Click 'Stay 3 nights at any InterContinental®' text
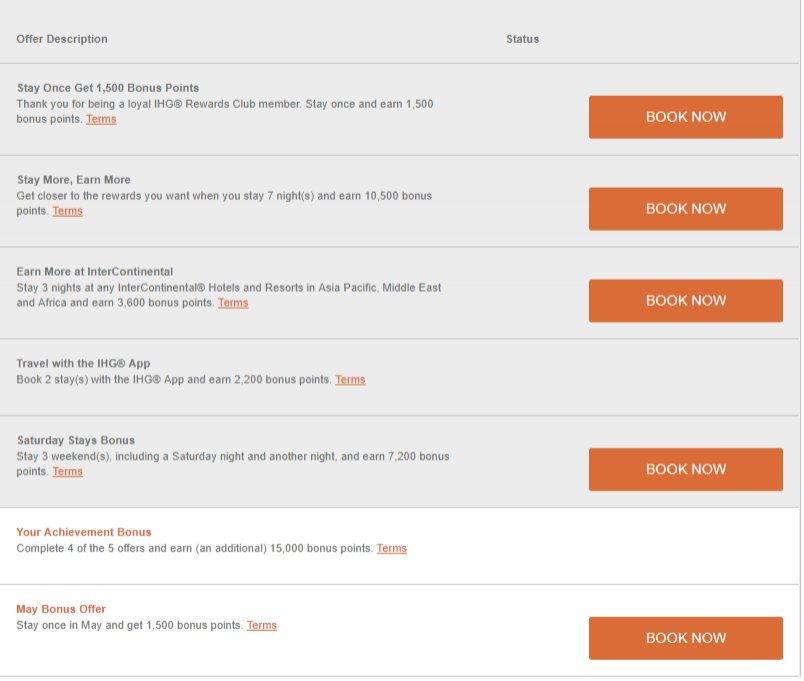Image resolution: width=804 pixels, height=681 pixels. 229,295
